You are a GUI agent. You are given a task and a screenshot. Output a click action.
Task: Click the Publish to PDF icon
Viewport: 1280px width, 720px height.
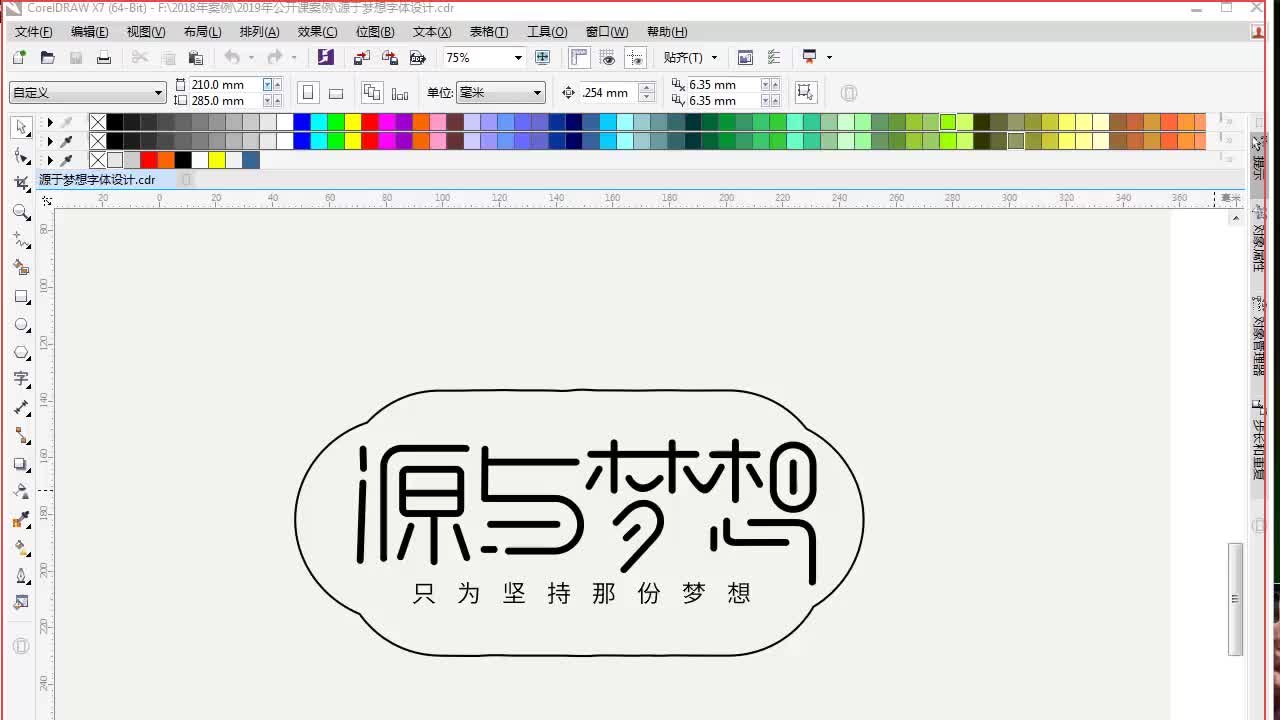coord(417,57)
